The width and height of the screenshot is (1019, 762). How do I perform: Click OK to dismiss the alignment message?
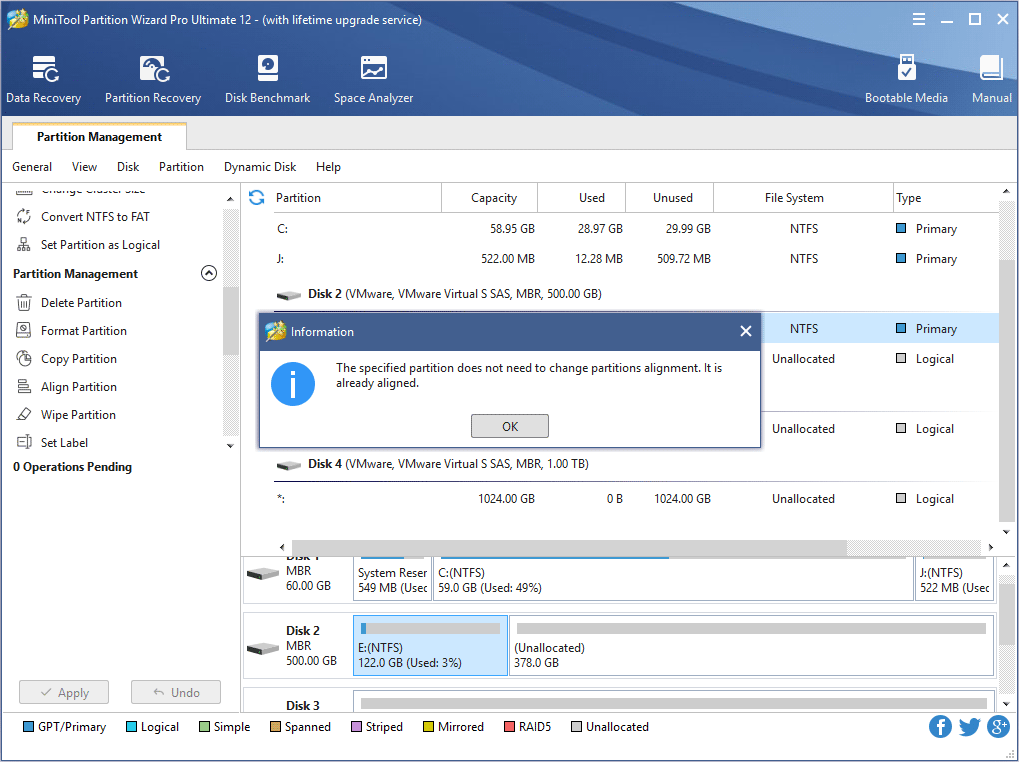tap(509, 425)
